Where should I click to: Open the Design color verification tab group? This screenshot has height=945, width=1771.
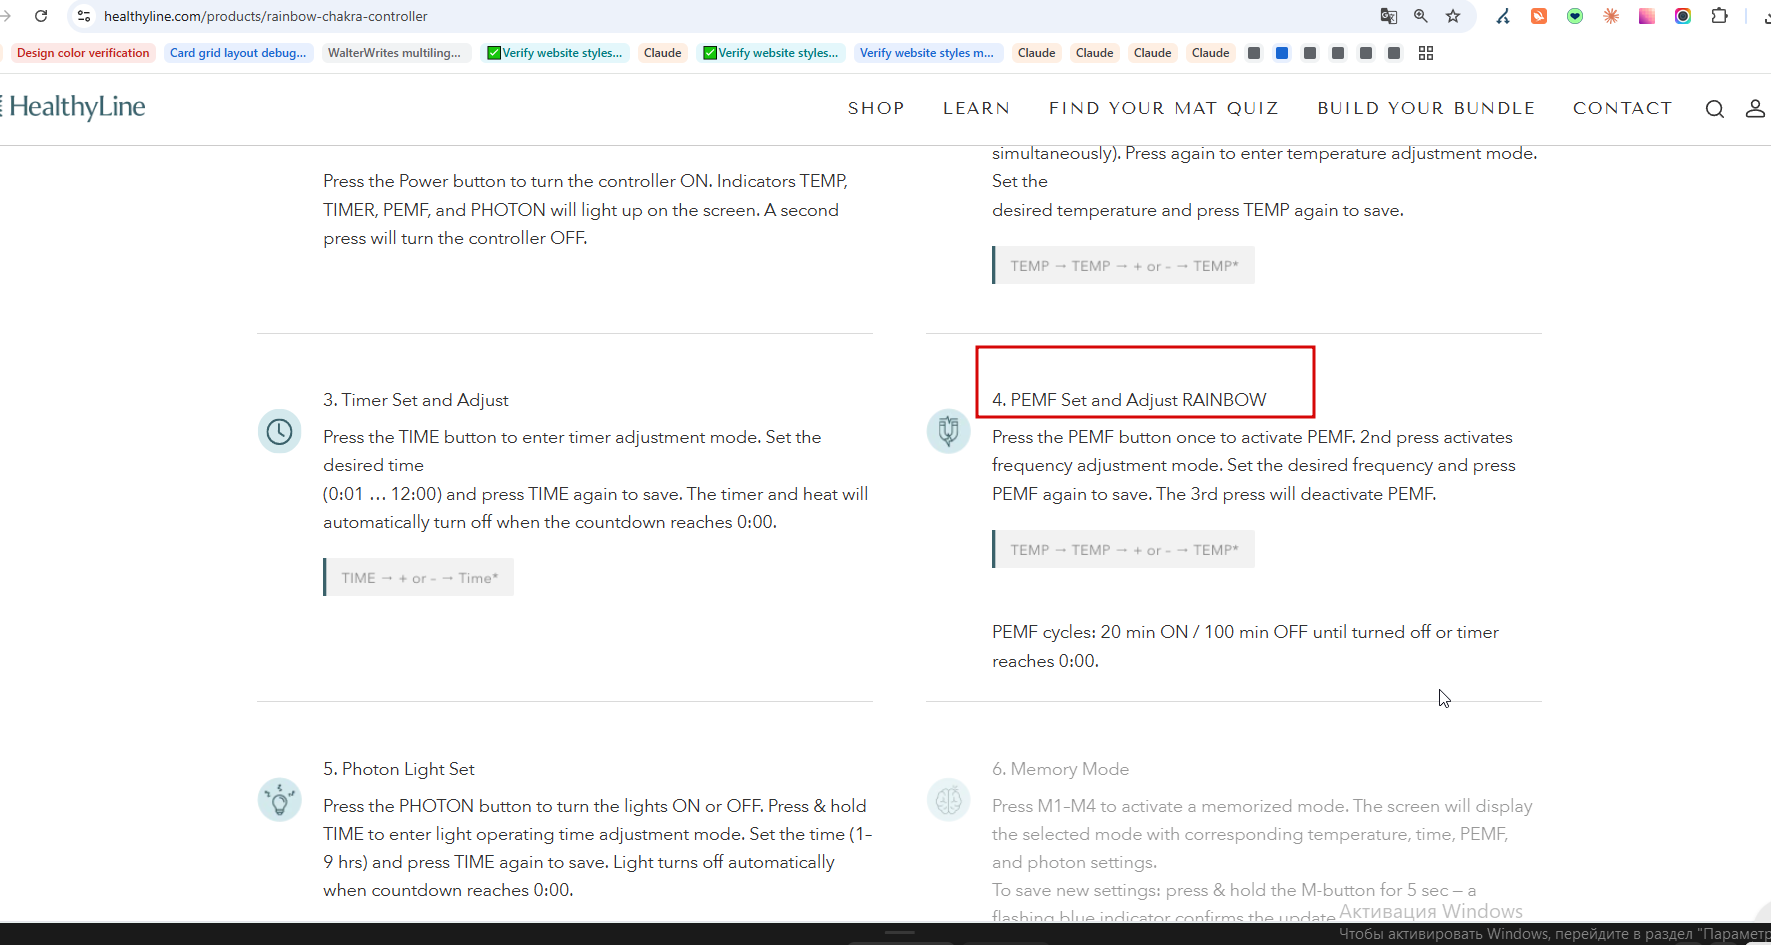click(x=83, y=53)
